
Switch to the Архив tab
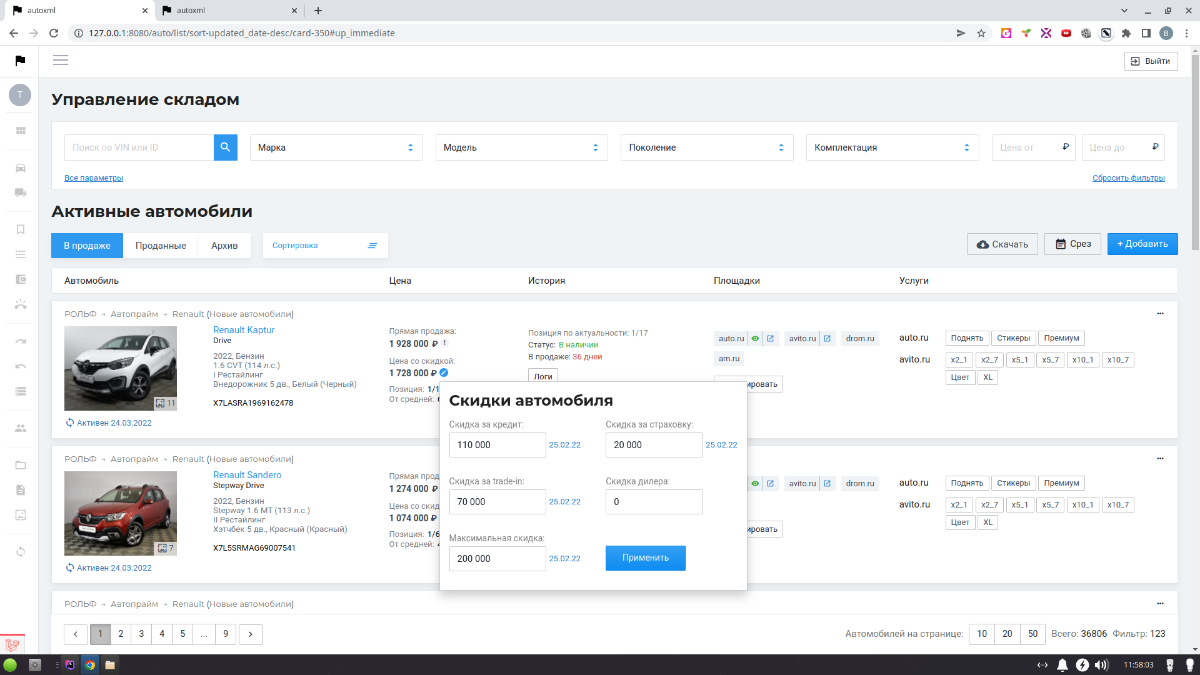(224, 245)
